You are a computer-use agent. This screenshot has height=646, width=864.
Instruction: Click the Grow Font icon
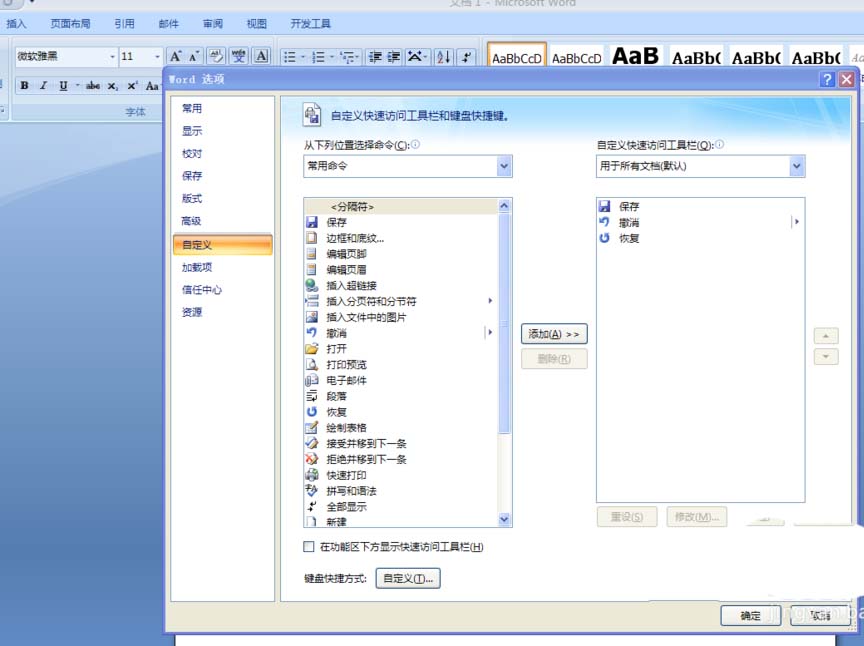click(175, 56)
